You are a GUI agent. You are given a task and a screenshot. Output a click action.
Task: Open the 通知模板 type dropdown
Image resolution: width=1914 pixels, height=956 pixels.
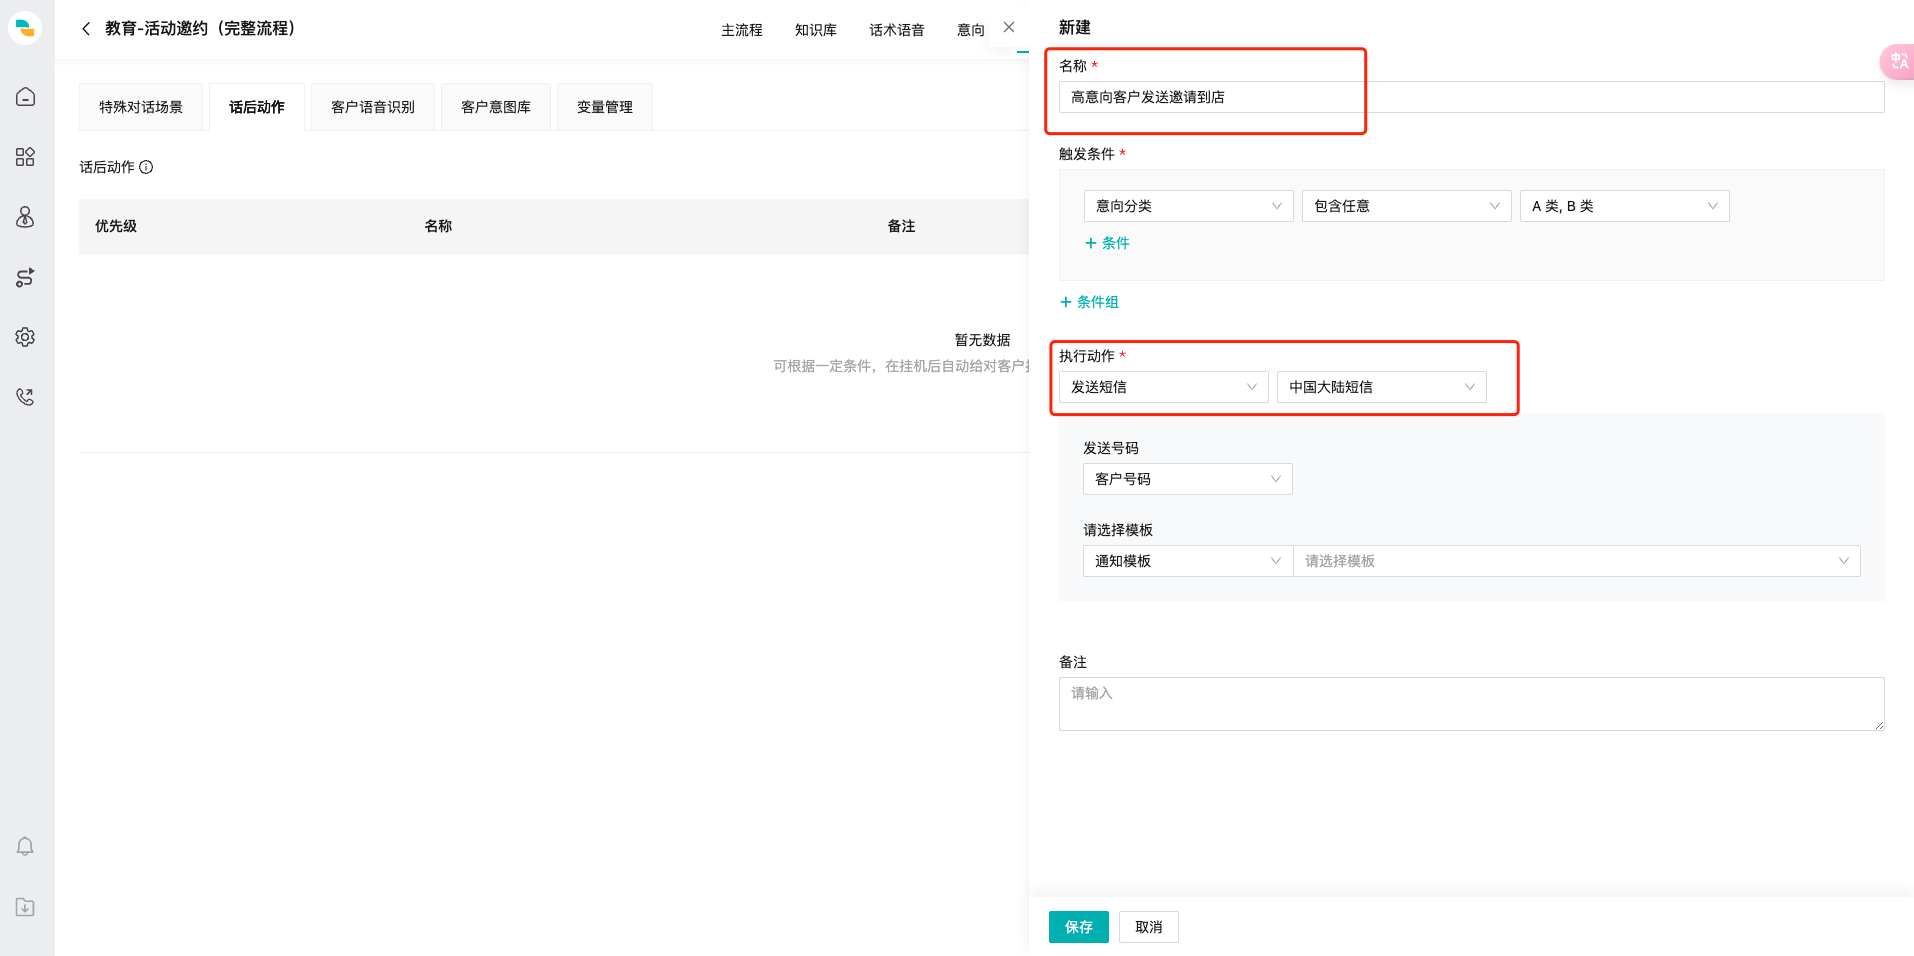(1188, 561)
